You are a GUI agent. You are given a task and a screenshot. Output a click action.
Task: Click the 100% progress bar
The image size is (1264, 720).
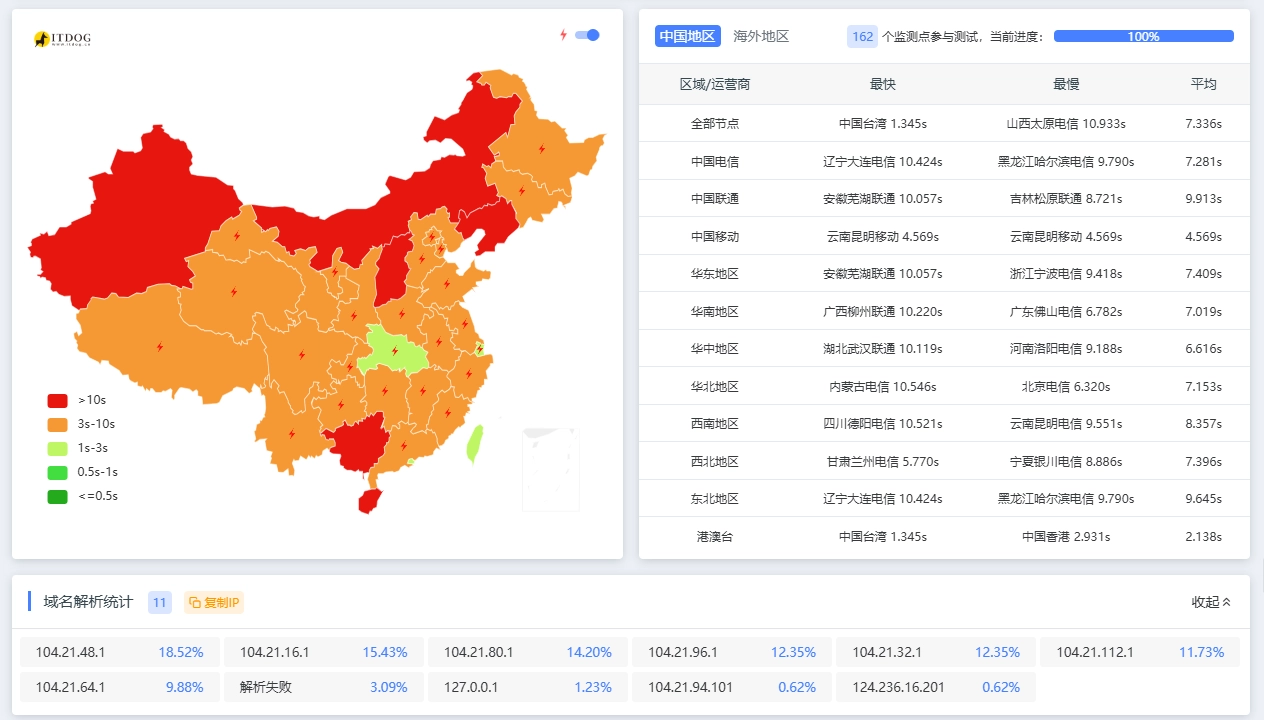pos(1143,36)
